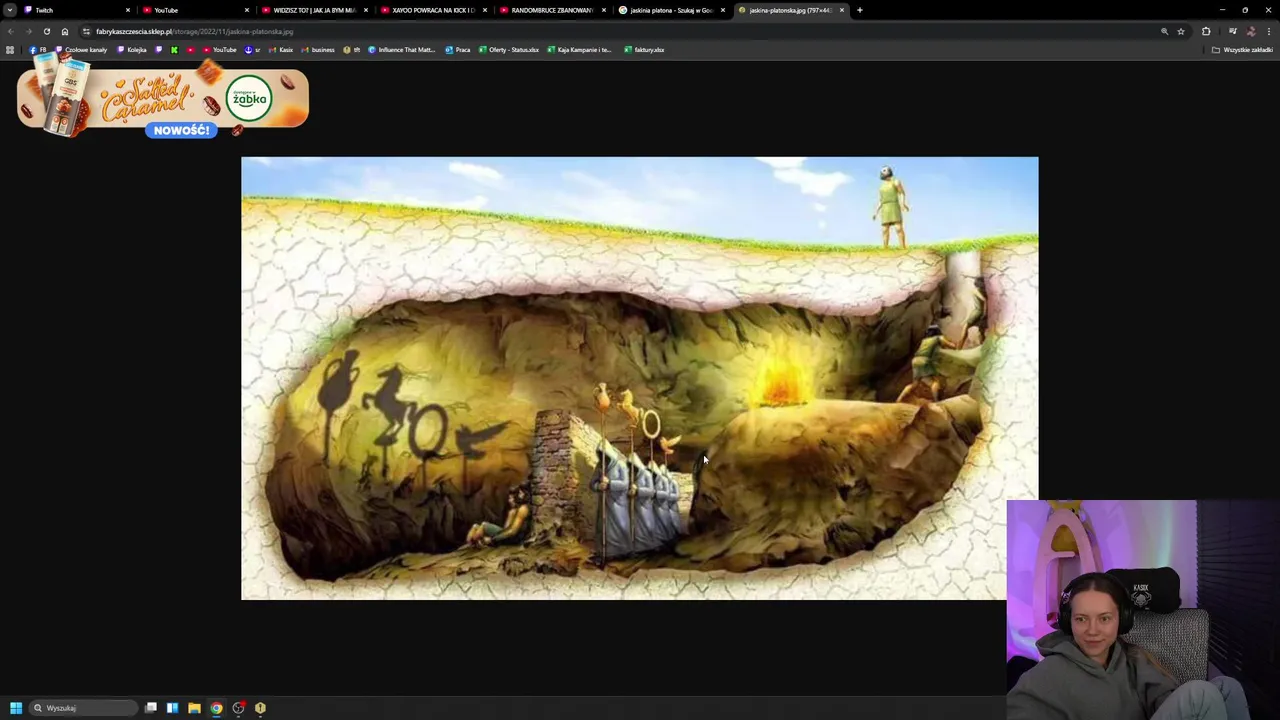
Task: Open the 'Kasix' bookmark
Action: point(281,50)
